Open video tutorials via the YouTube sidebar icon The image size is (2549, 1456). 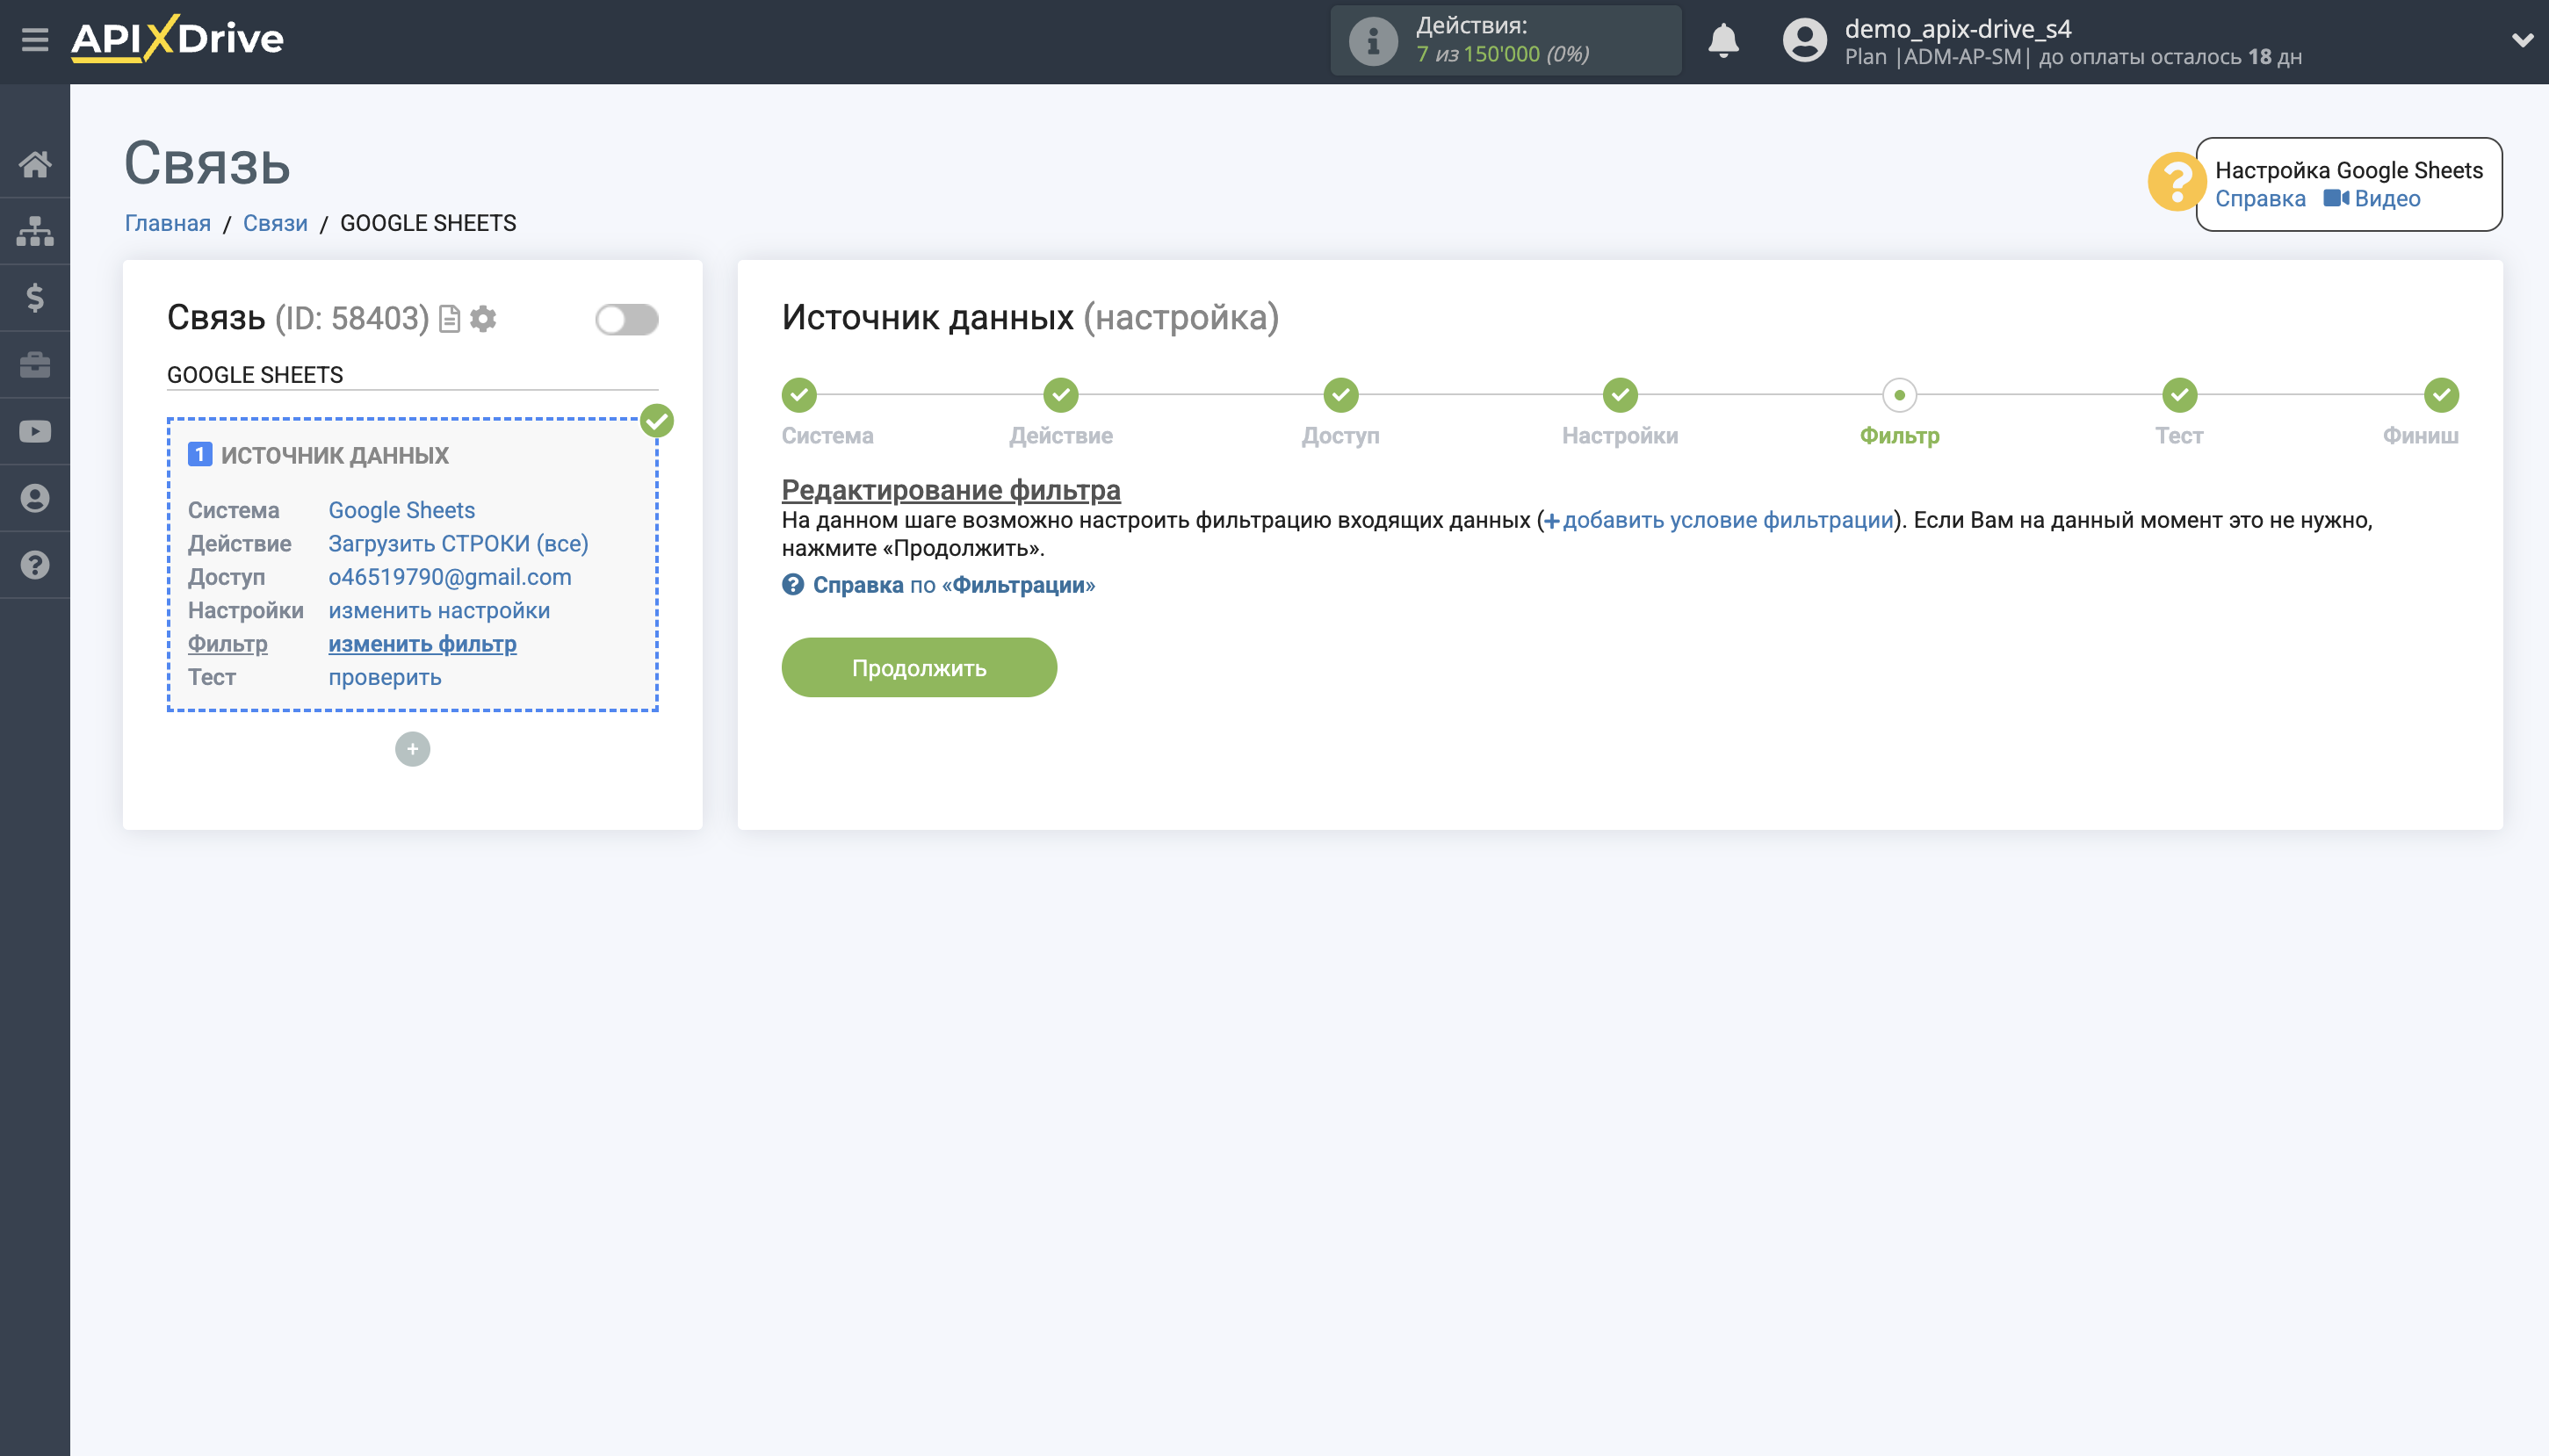[x=36, y=430]
